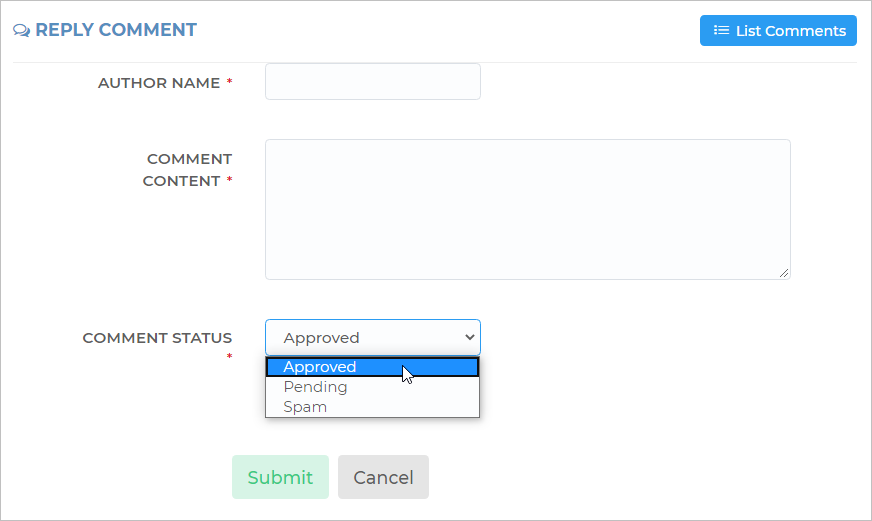Click the chevron arrow of Comment Status select
This screenshot has height=521, width=872.
470,337
